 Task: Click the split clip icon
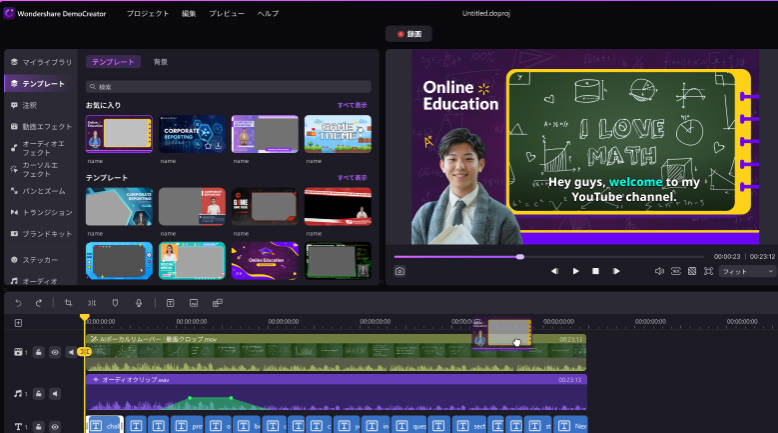click(x=91, y=302)
